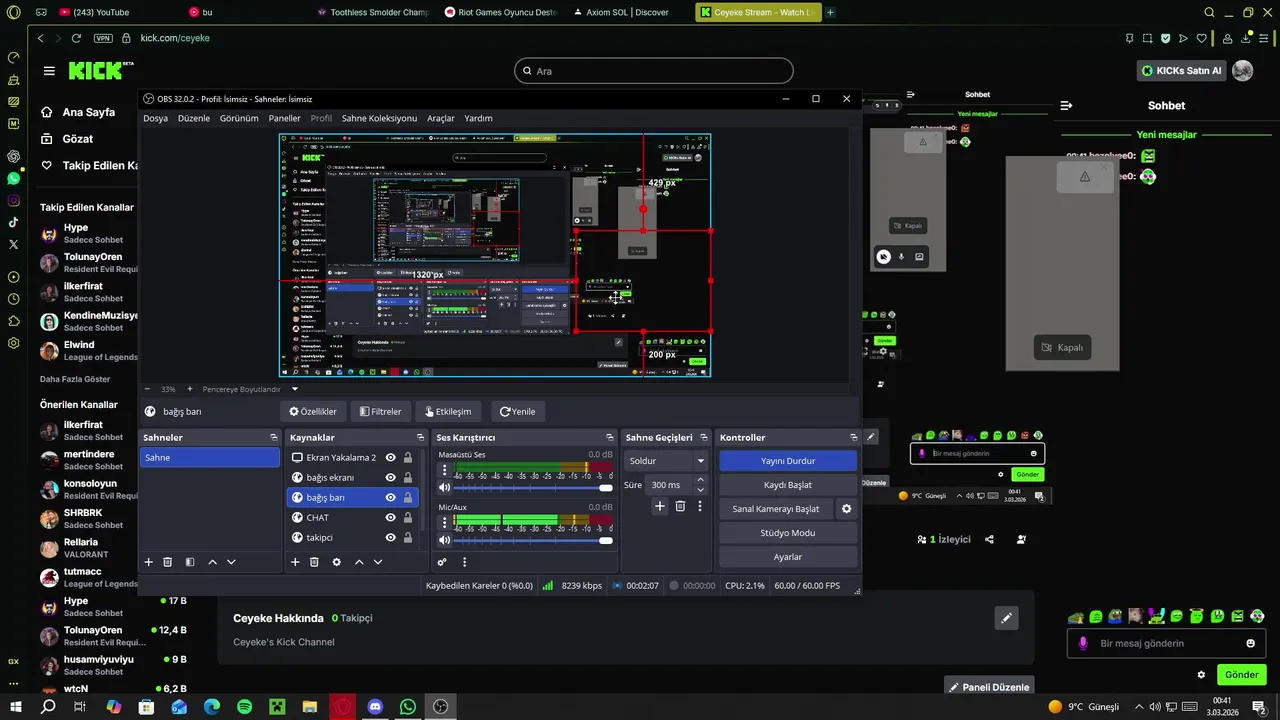Open Düzenle menu in OBS
Image resolution: width=1280 pixels, height=720 pixels.
pos(194,118)
